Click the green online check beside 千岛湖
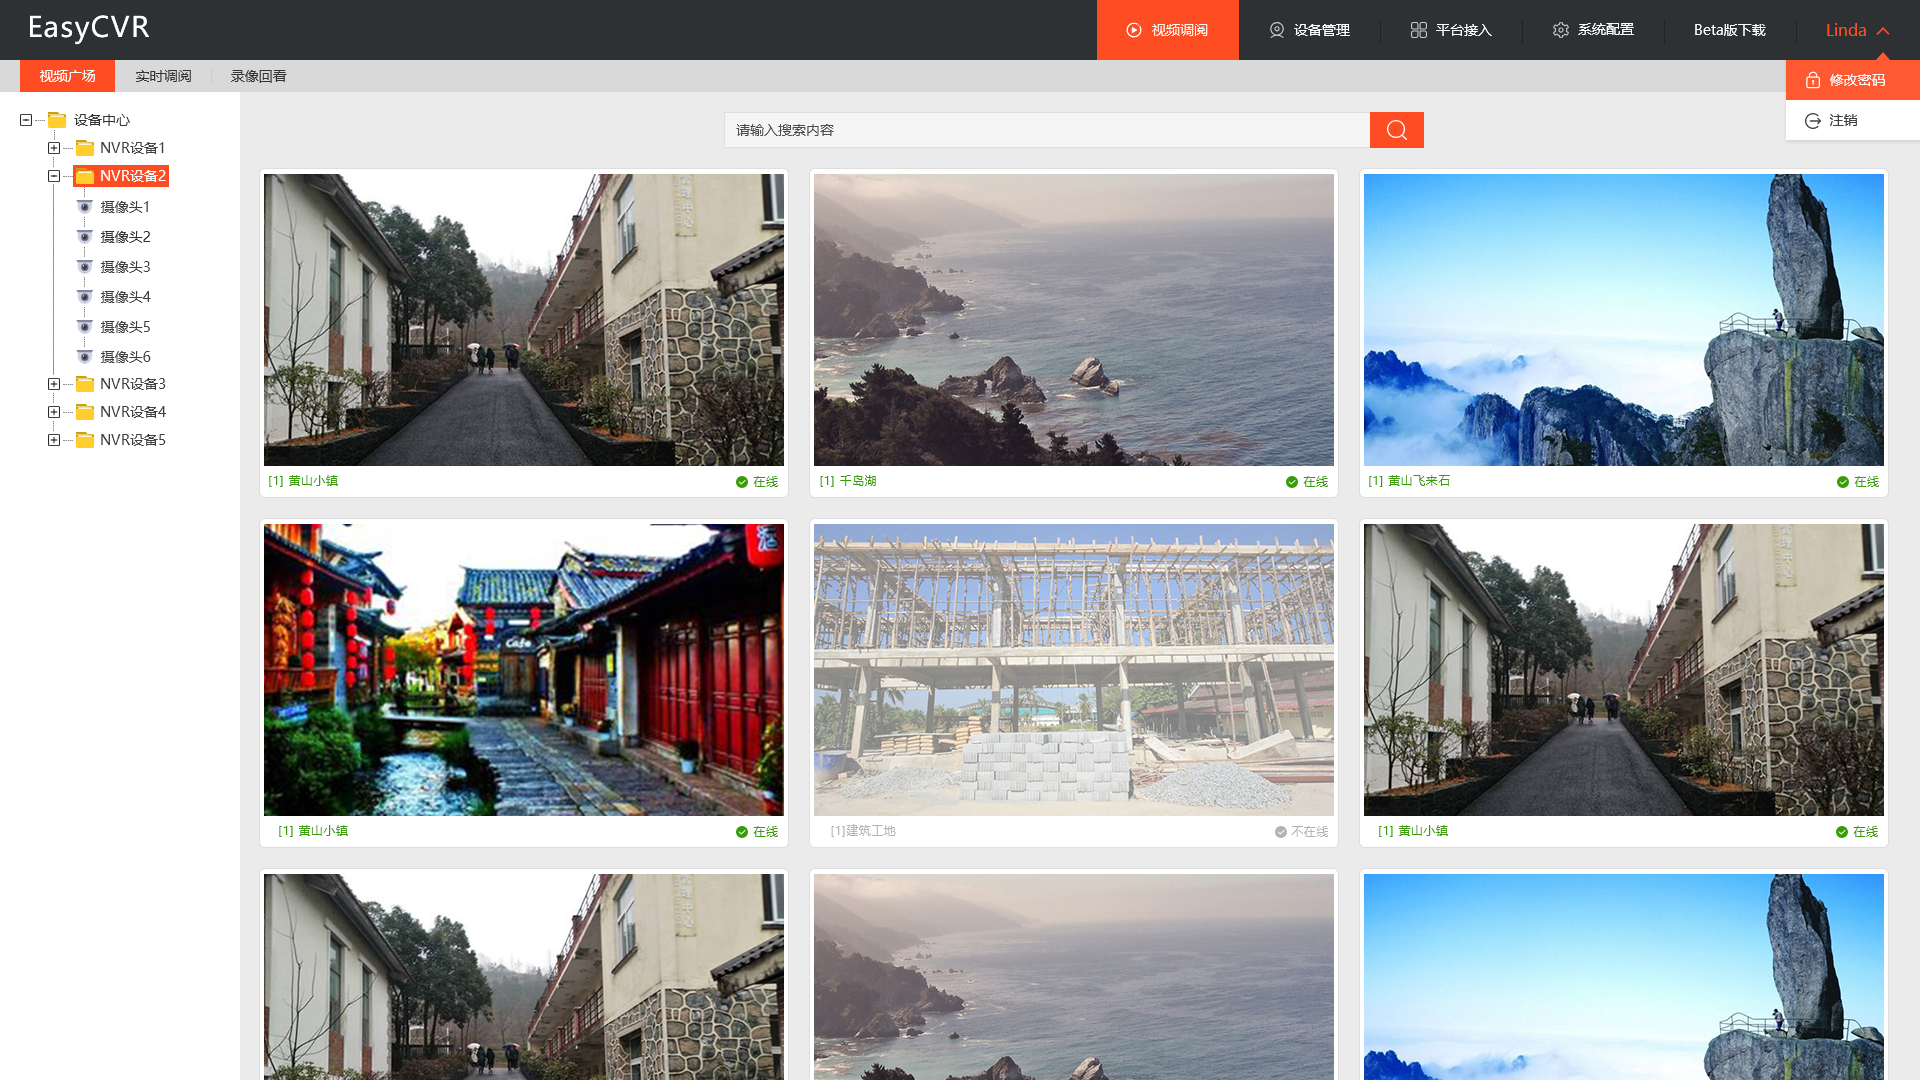1920x1080 pixels. click(x=1291, y=481)
